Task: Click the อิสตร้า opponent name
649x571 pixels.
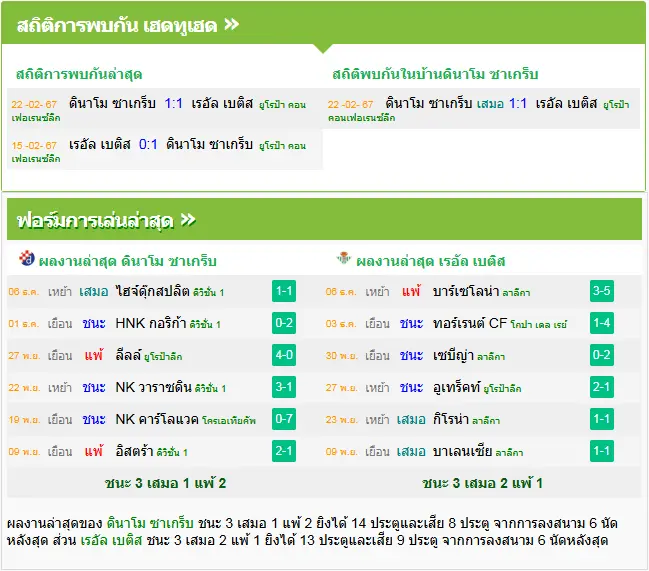Action: [x=135, y=451]
